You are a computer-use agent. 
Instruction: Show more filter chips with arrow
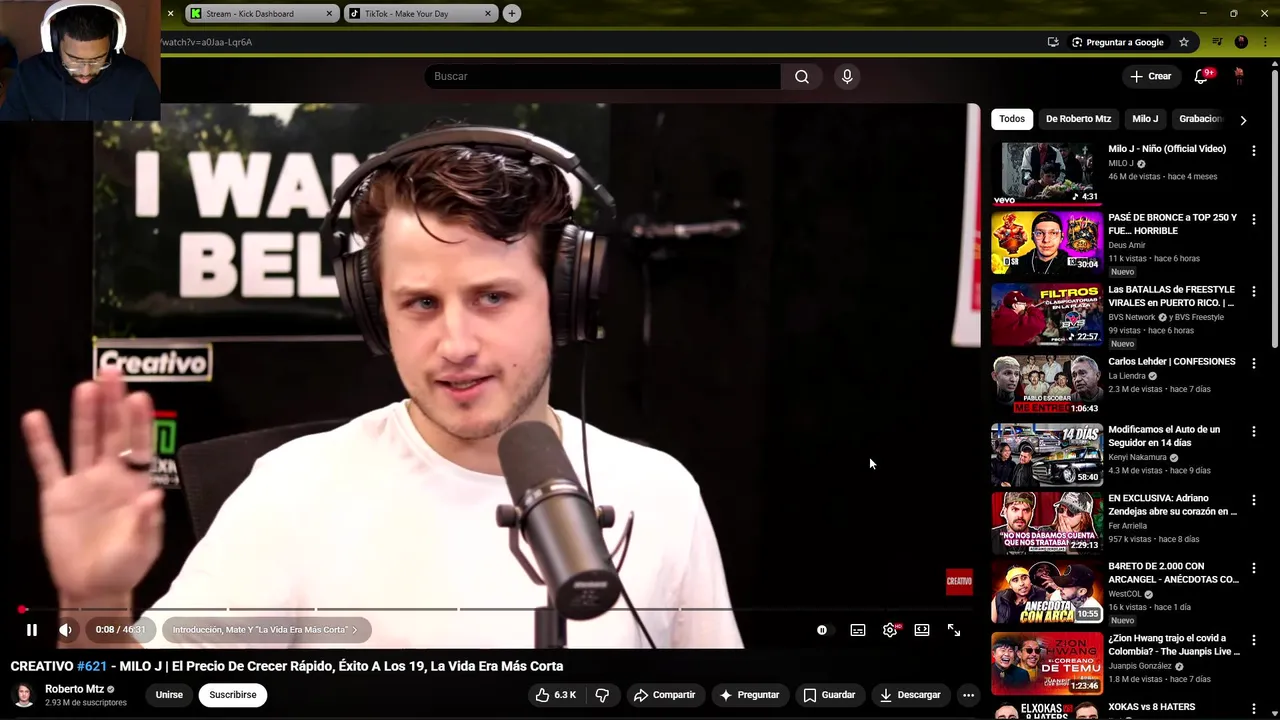pos(1243,120)
